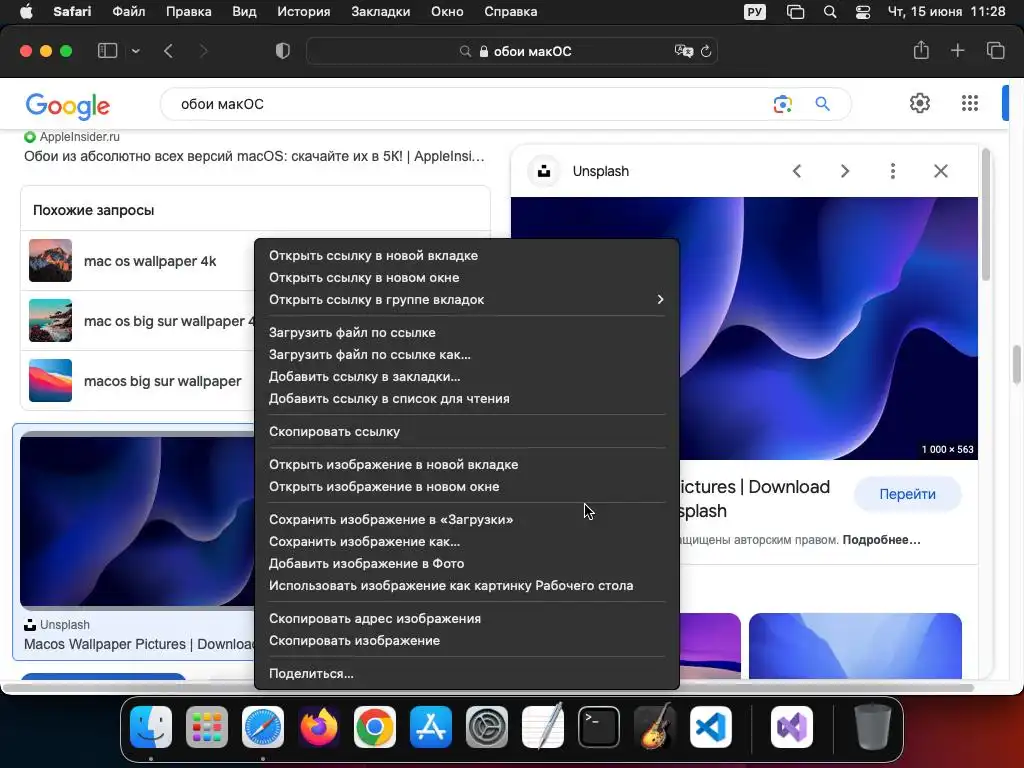1024x768 pixels.
Task: Show next image in Unsplash panel
Action: tap(844, 171)
